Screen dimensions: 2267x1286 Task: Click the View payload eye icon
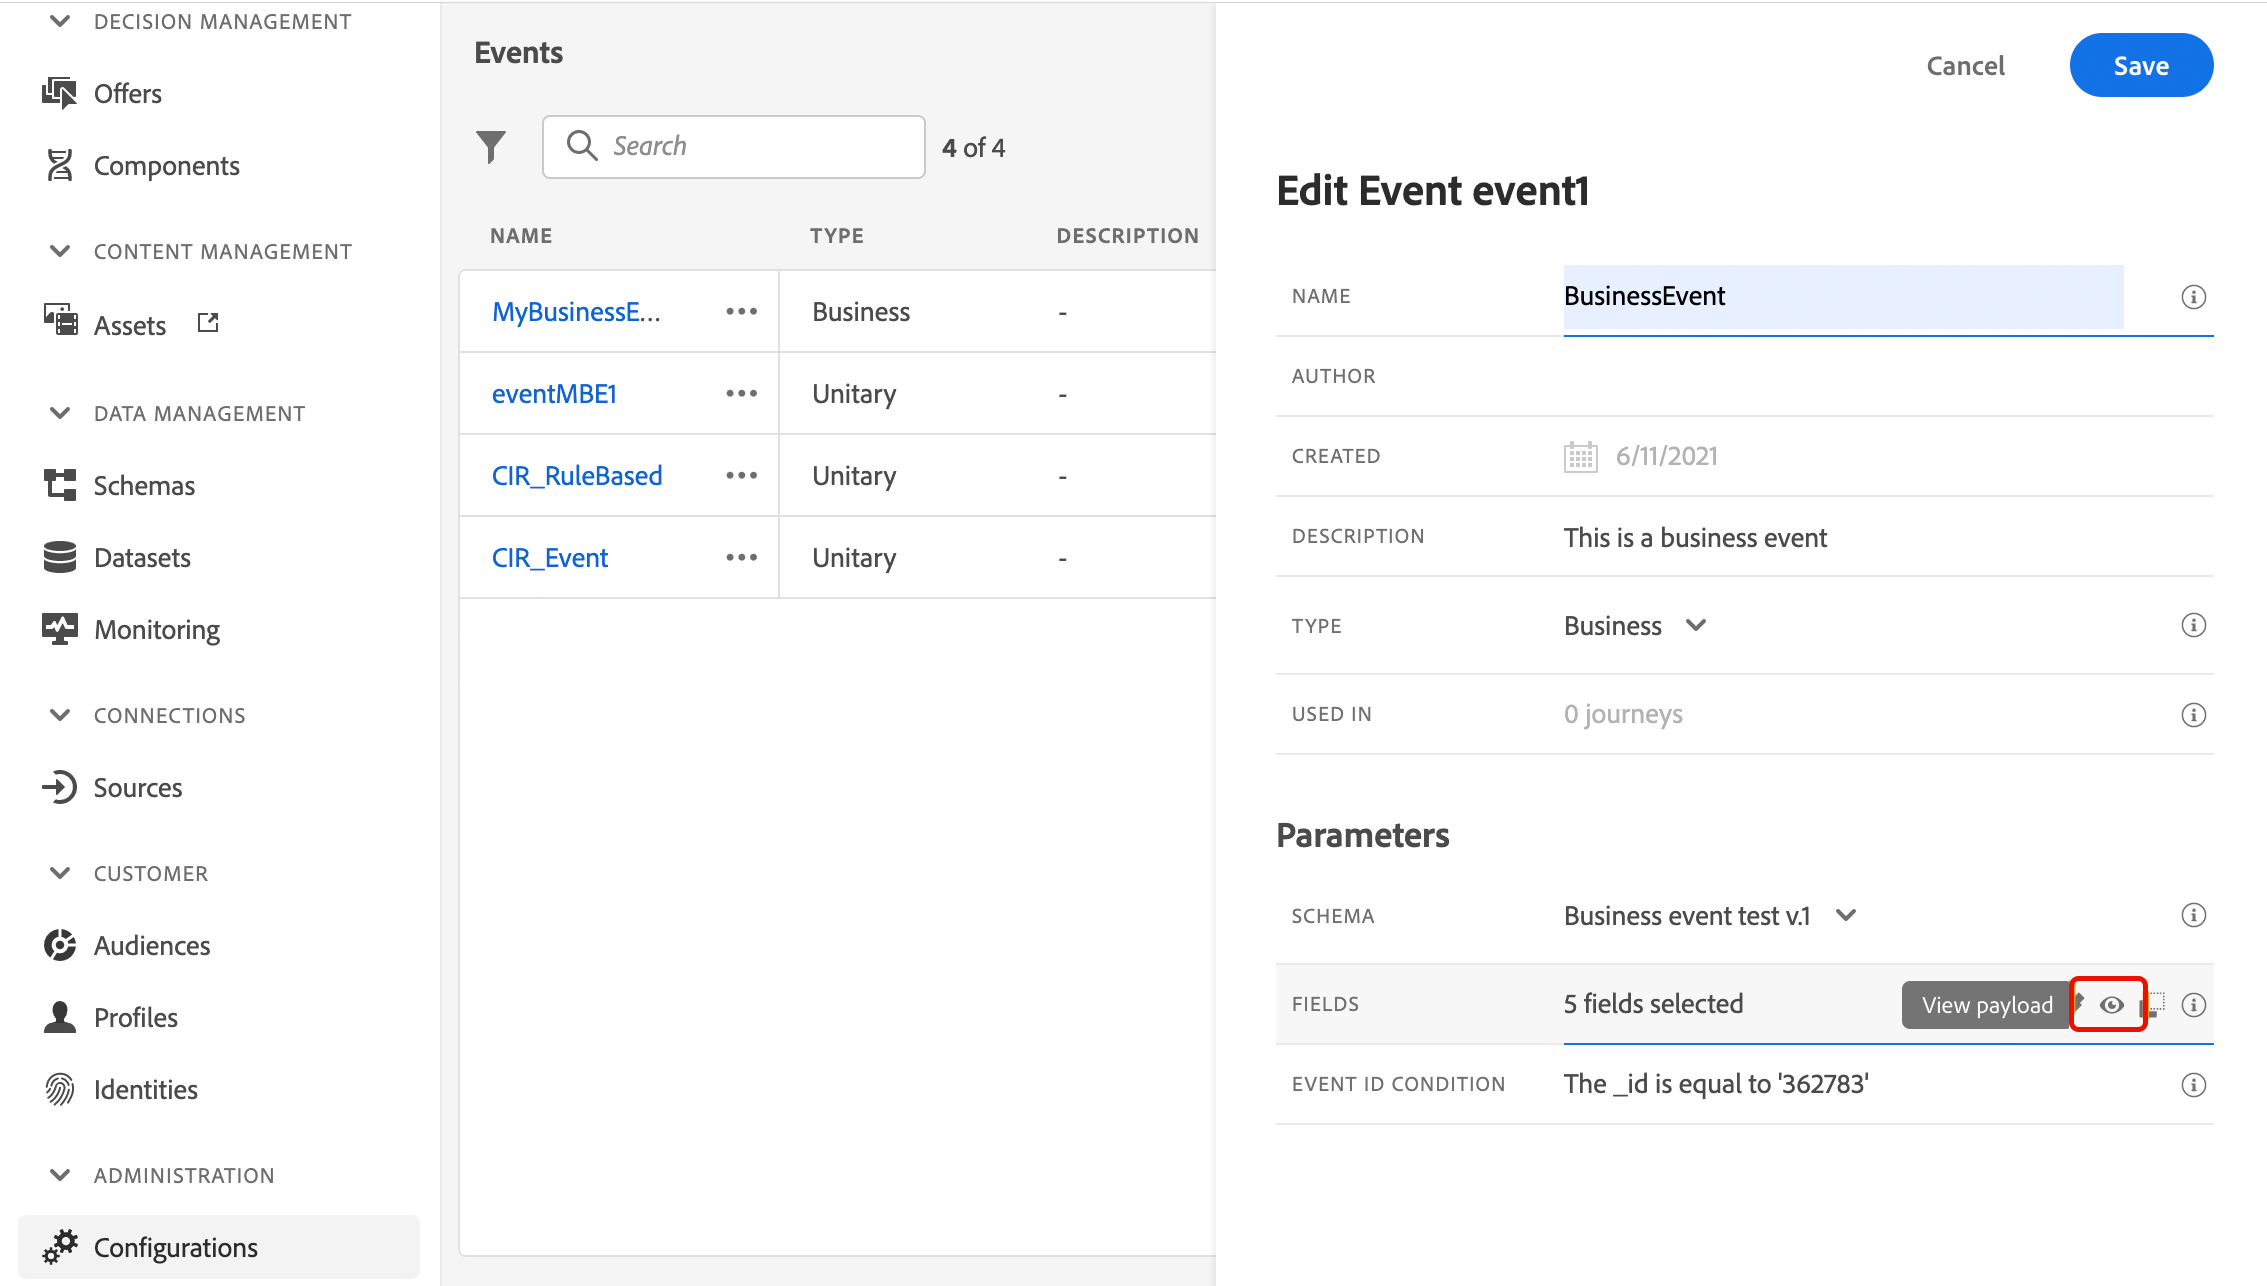pos(2111,1005)
